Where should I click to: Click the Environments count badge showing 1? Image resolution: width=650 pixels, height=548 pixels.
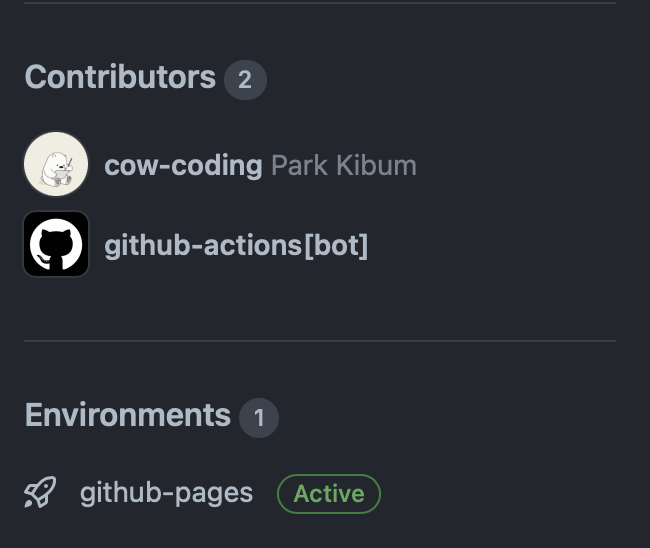[x=259, y=417]
